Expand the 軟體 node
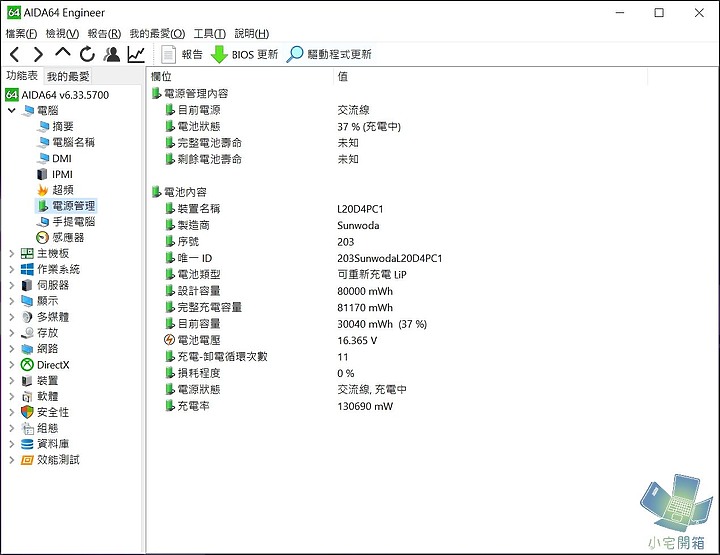720x555 pixels. (12, 396)
